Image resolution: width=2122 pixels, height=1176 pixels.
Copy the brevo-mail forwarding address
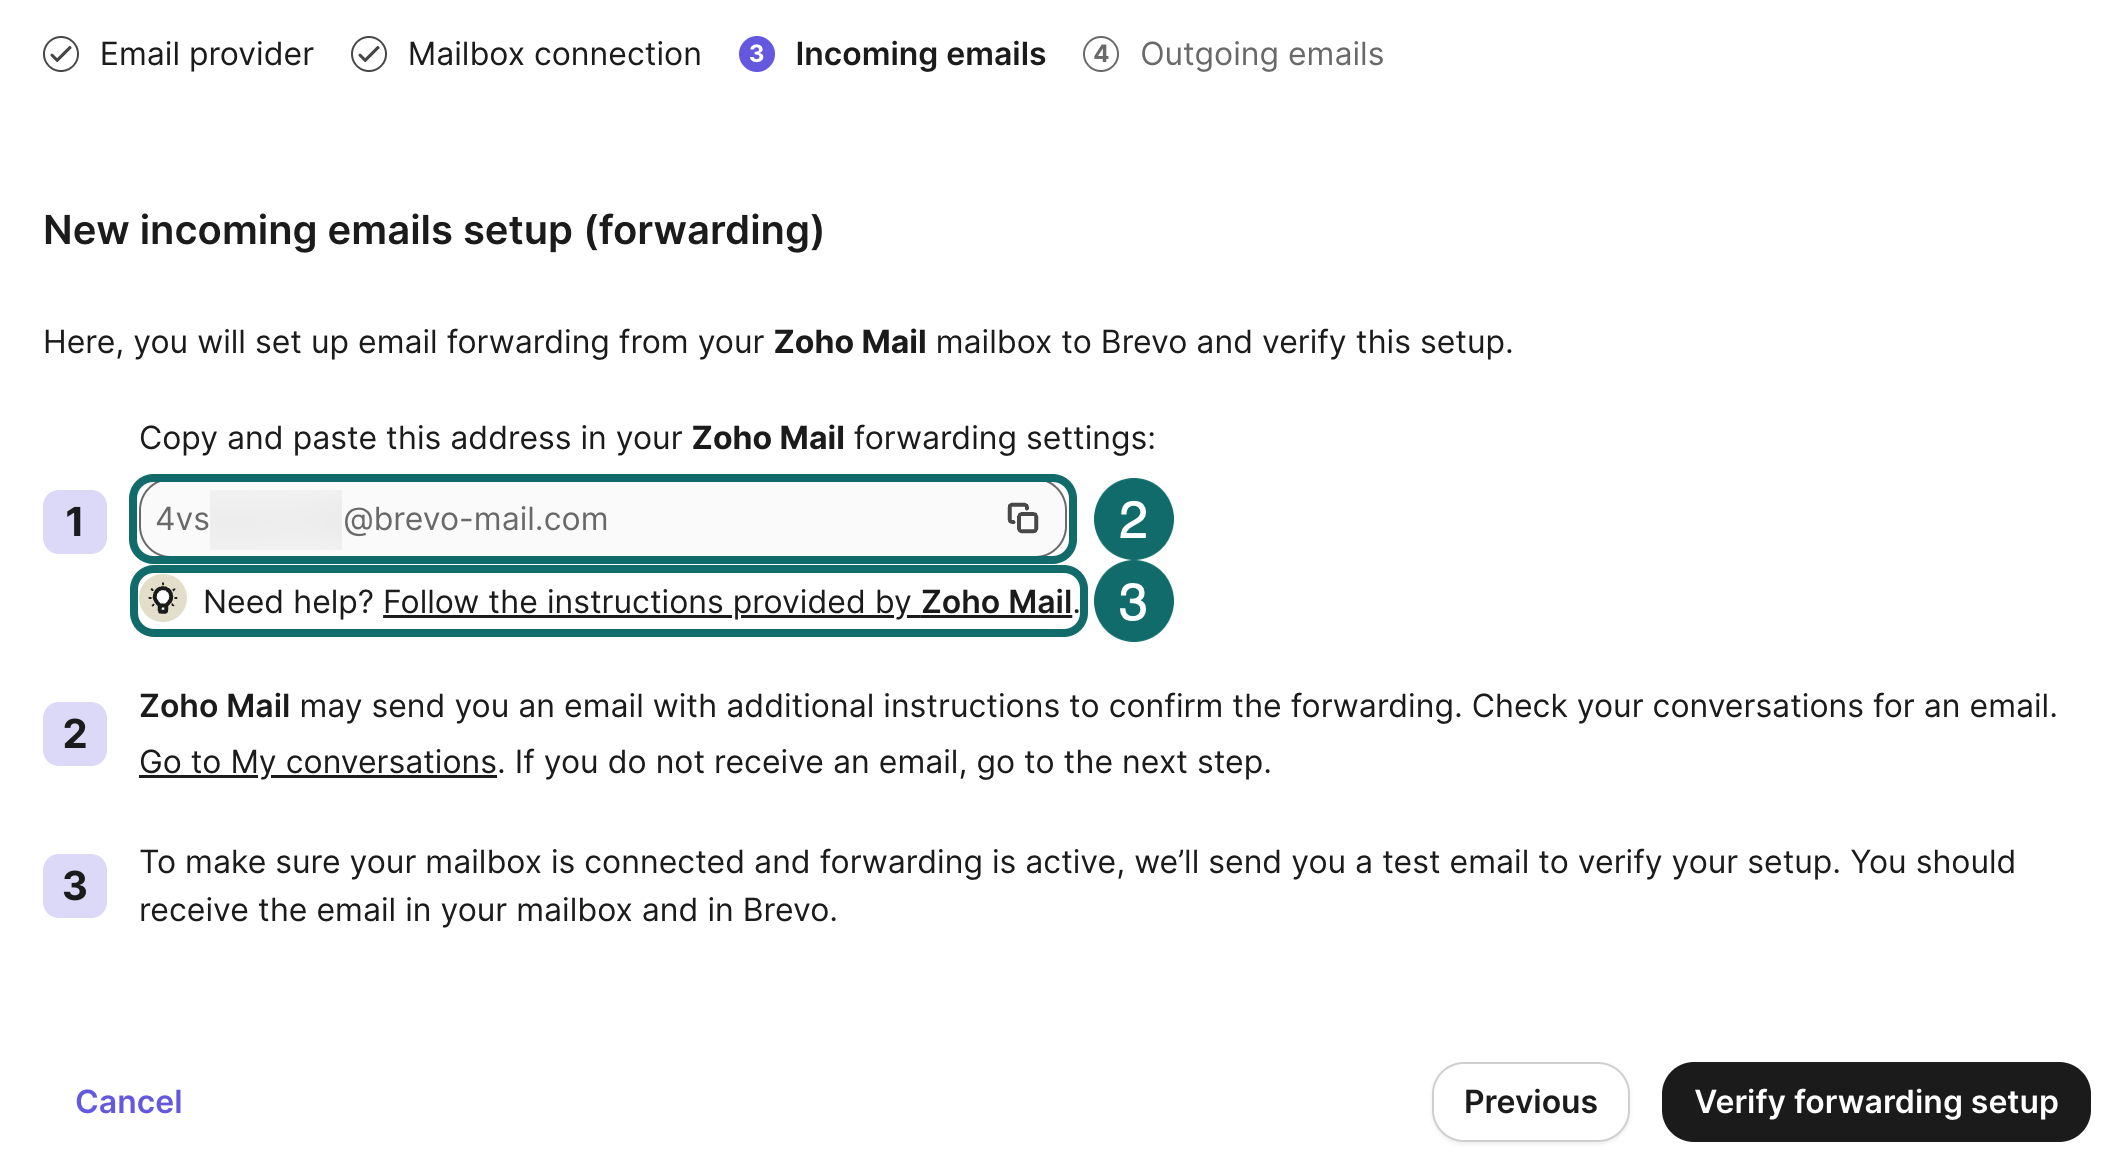[1023, 519]
